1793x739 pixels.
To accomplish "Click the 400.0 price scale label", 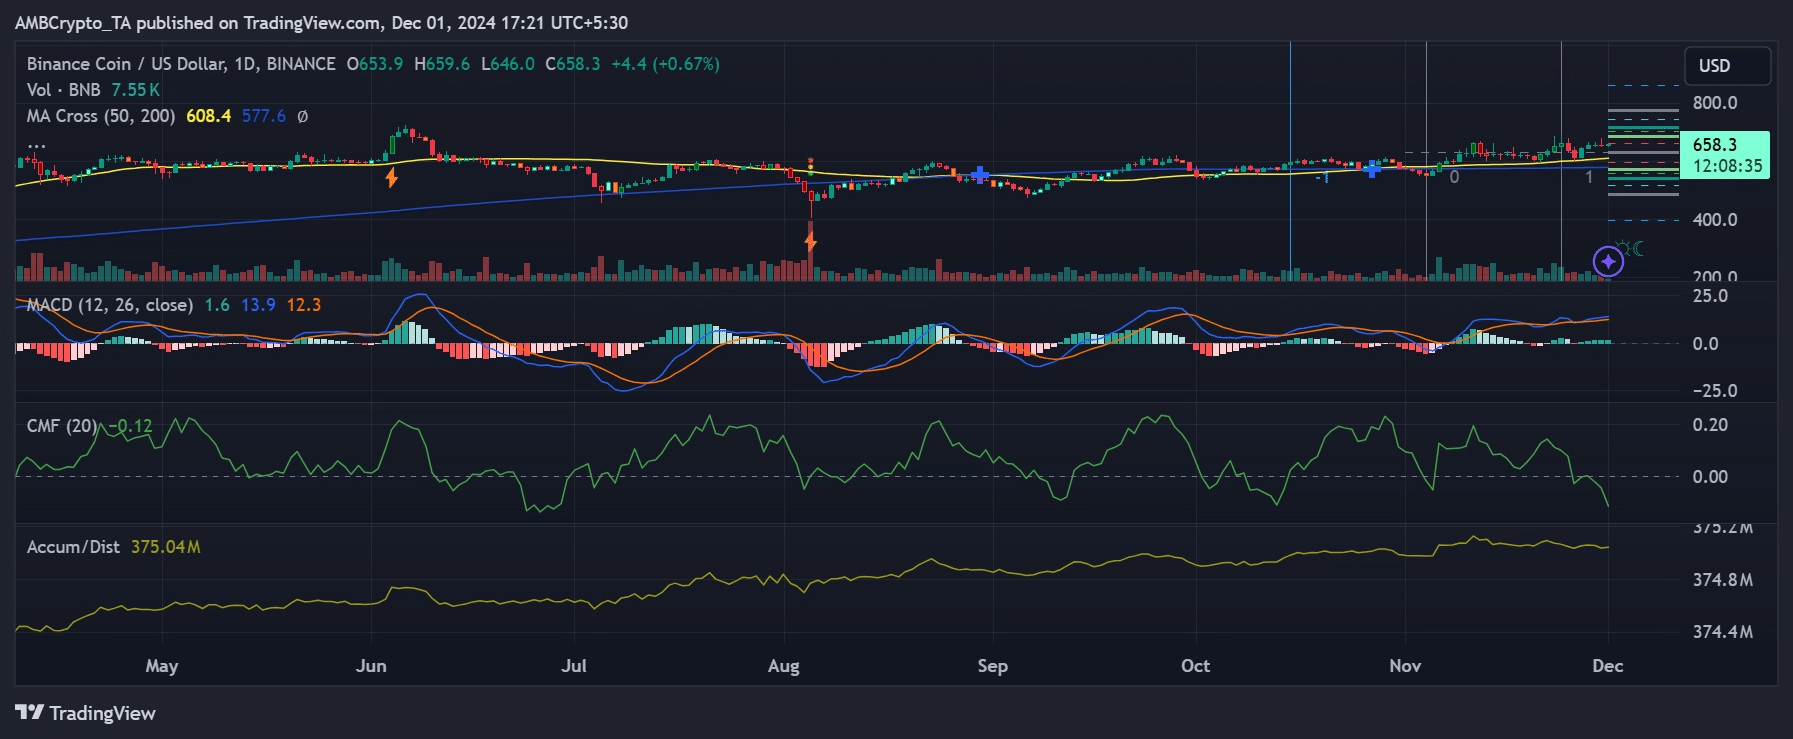I will point(1715,220).
